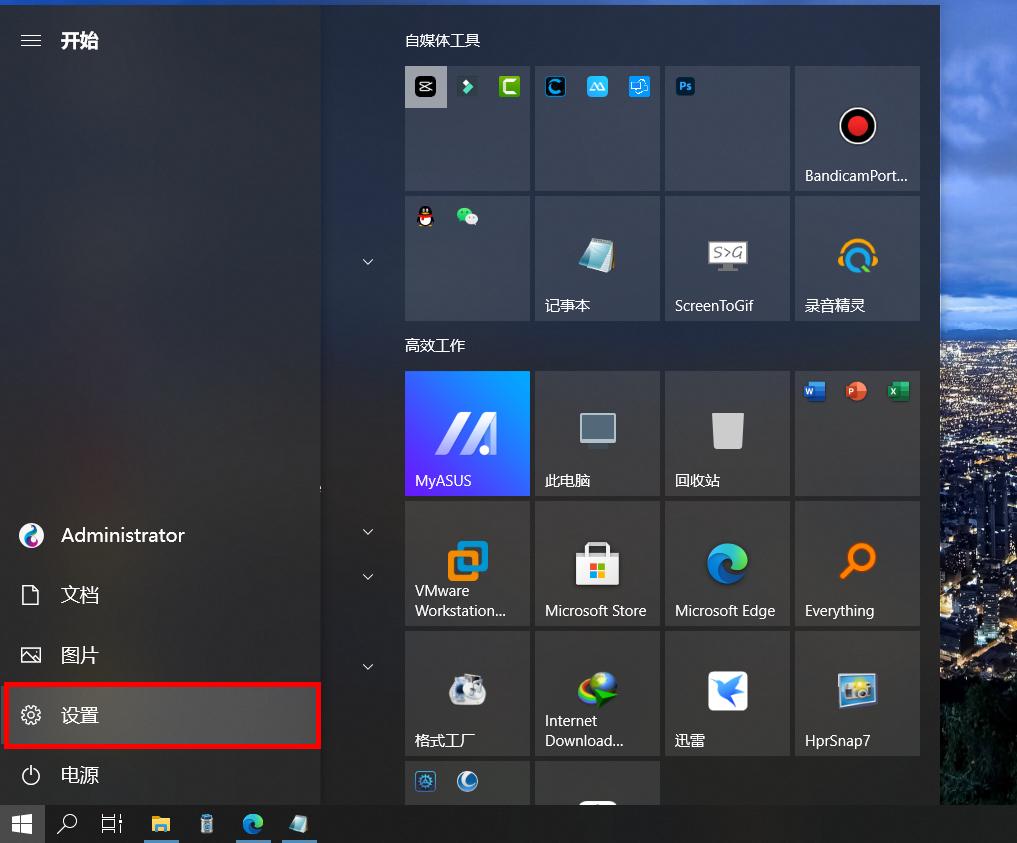The width and height of the screenshot is (1017, 843).
Task: Open HprSnap7 screenshot tool
Action: click(856, 693)
